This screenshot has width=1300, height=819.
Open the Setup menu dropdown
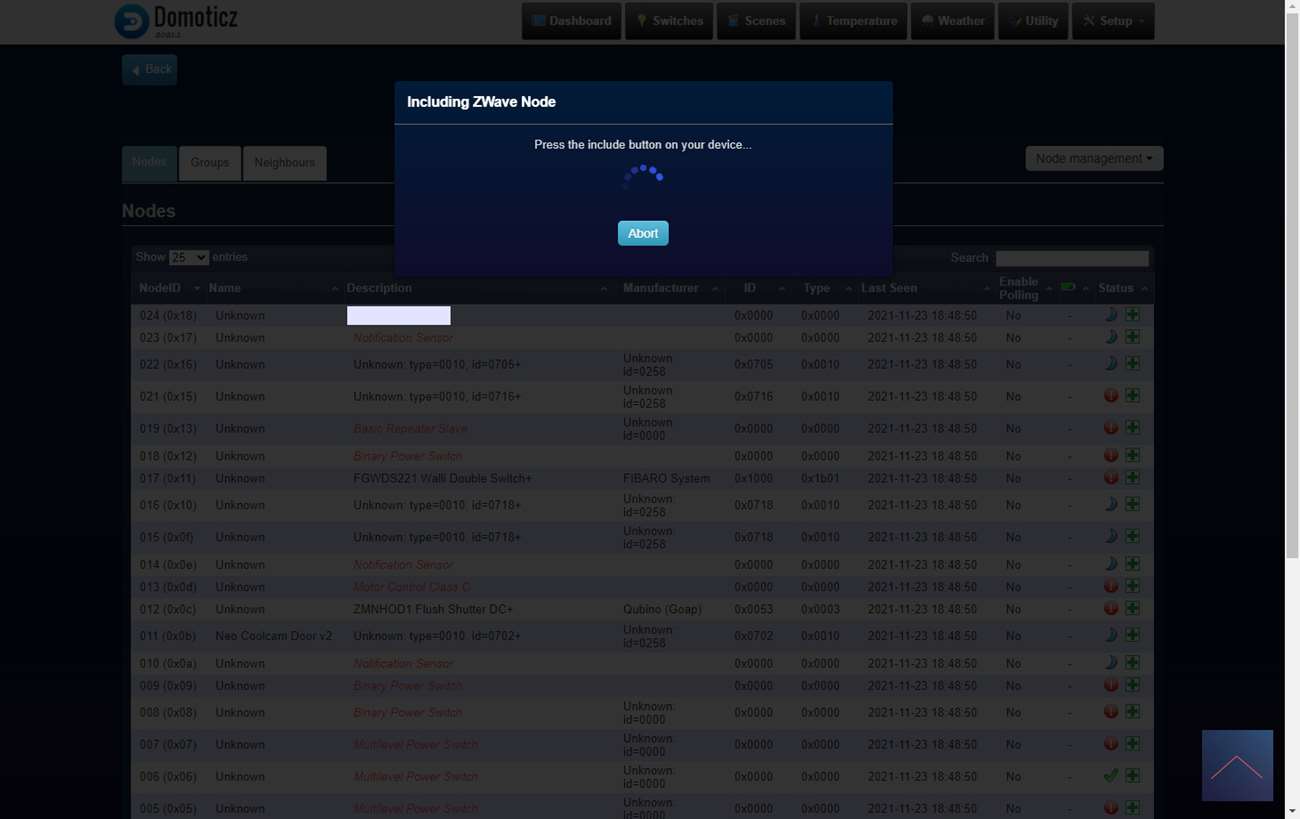(x=1113, y=21)
